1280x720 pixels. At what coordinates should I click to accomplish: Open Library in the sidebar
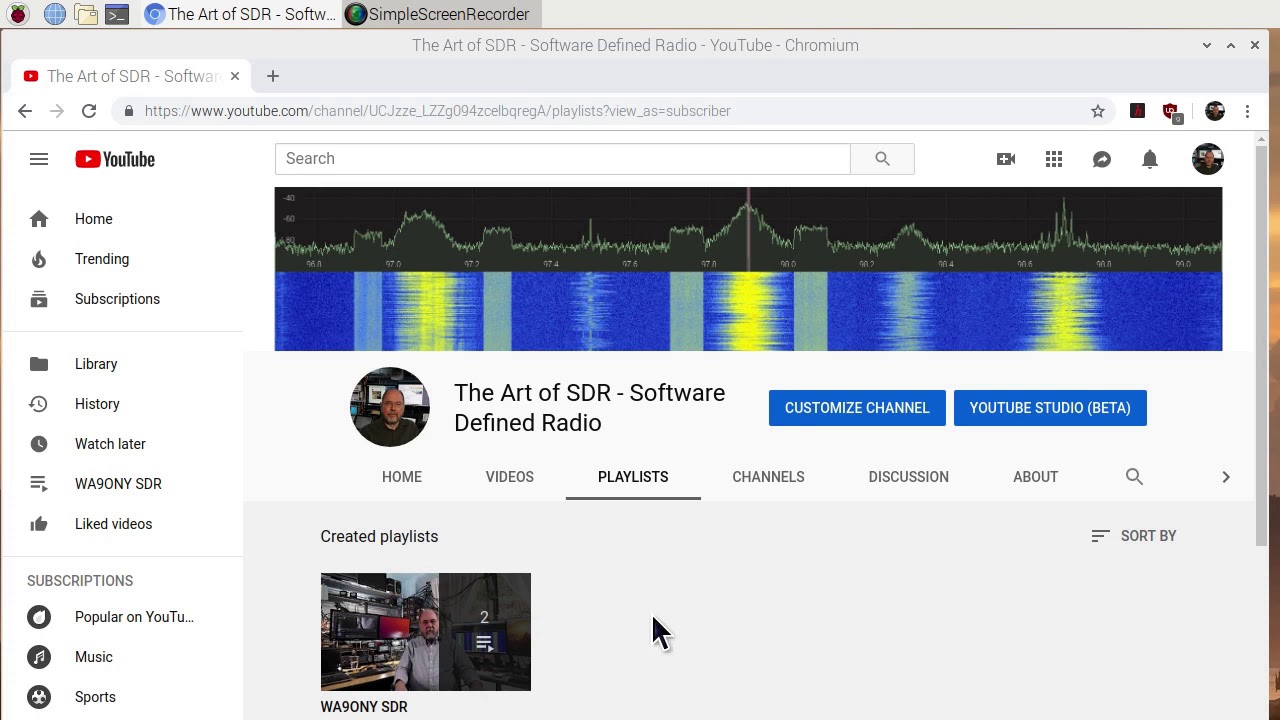[122, 364]
